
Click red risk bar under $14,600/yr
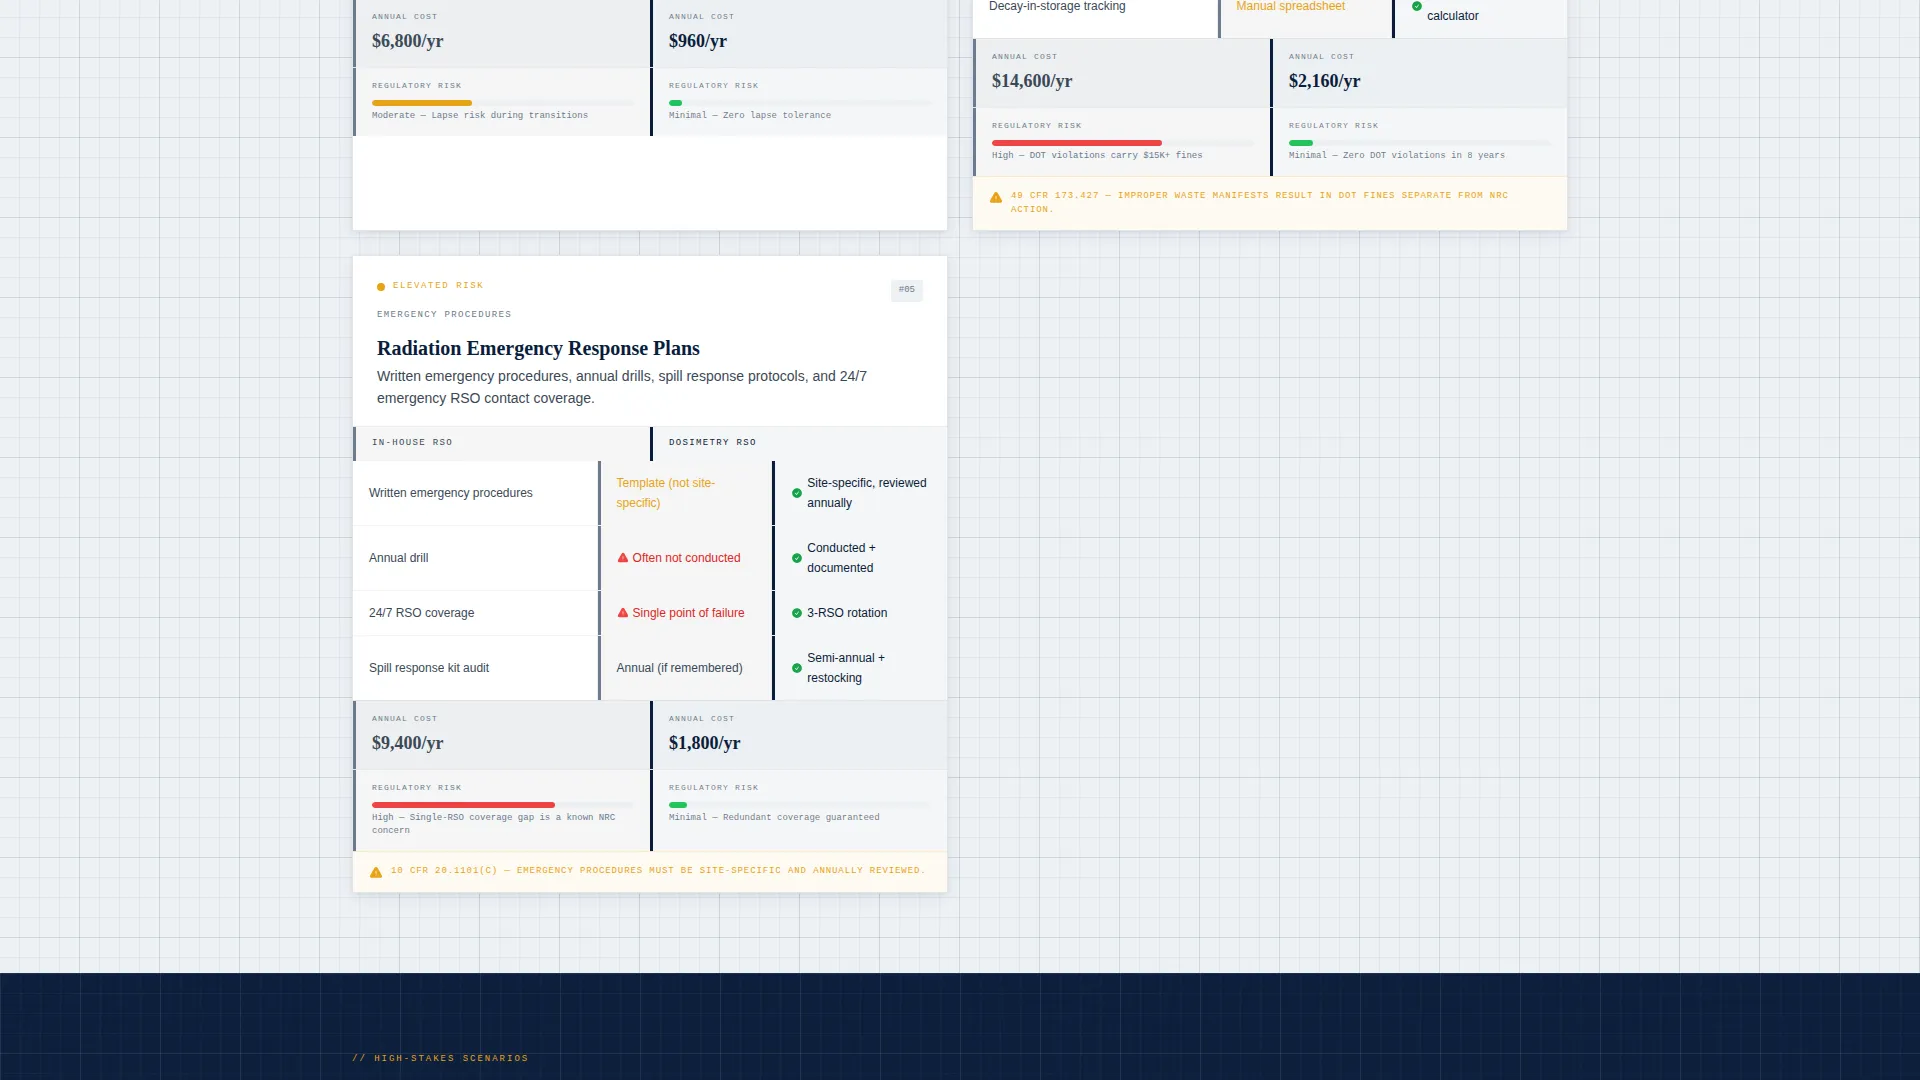(1077, 143)
